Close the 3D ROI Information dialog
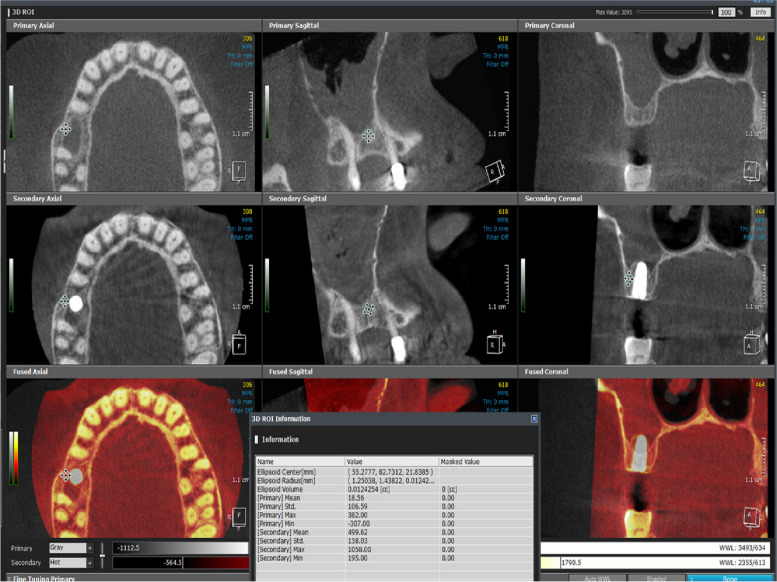777x582 pixels. pos(534,419)
